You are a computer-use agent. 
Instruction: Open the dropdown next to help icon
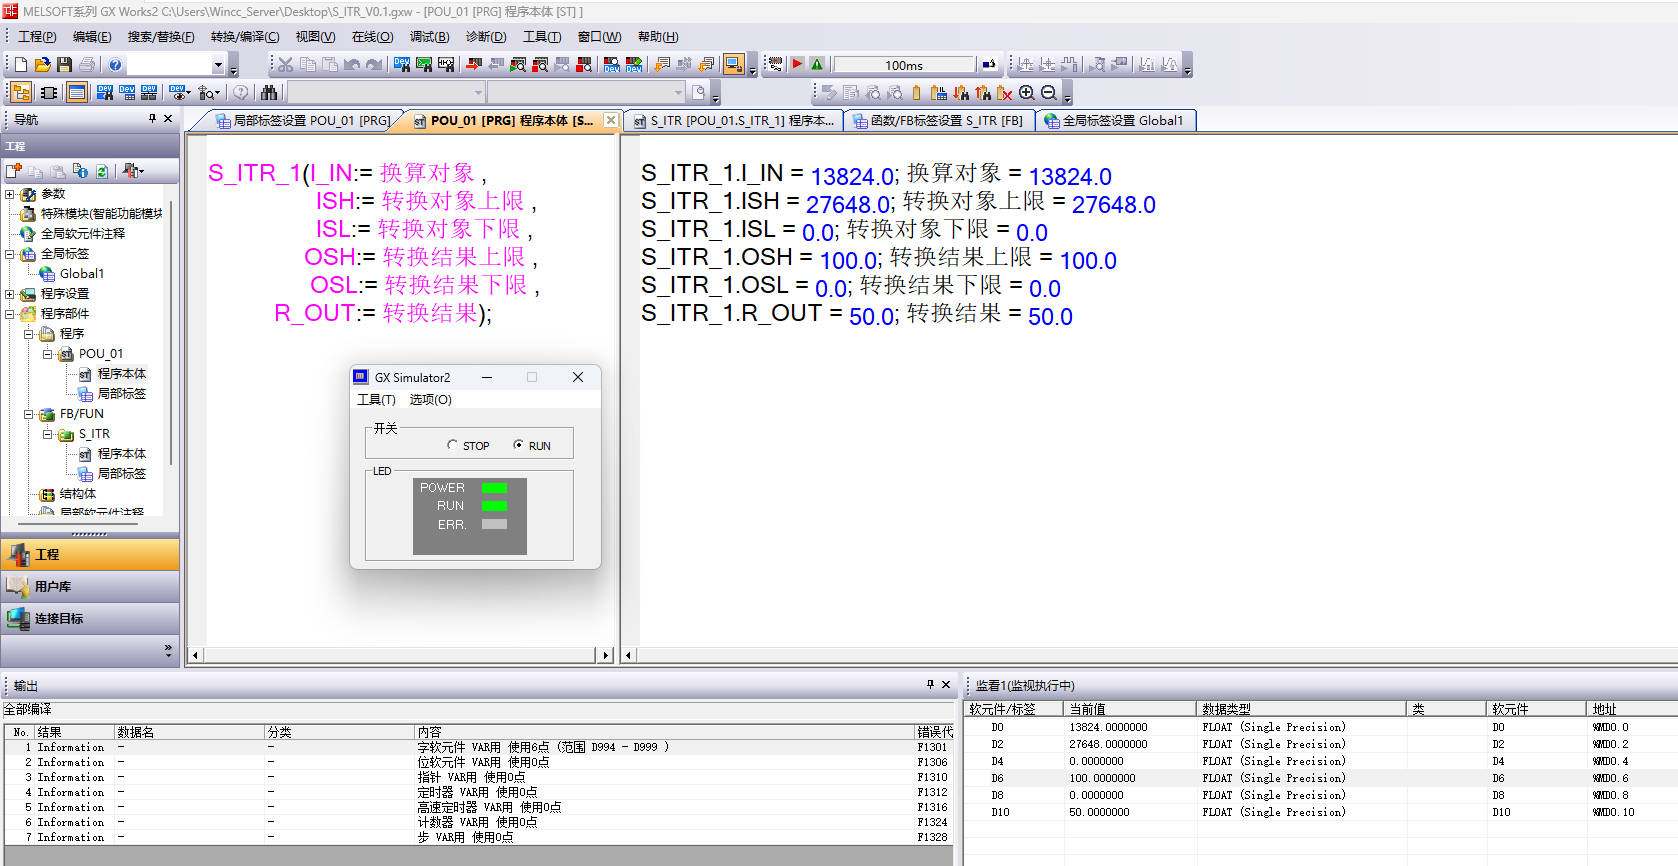coord(217,65)
